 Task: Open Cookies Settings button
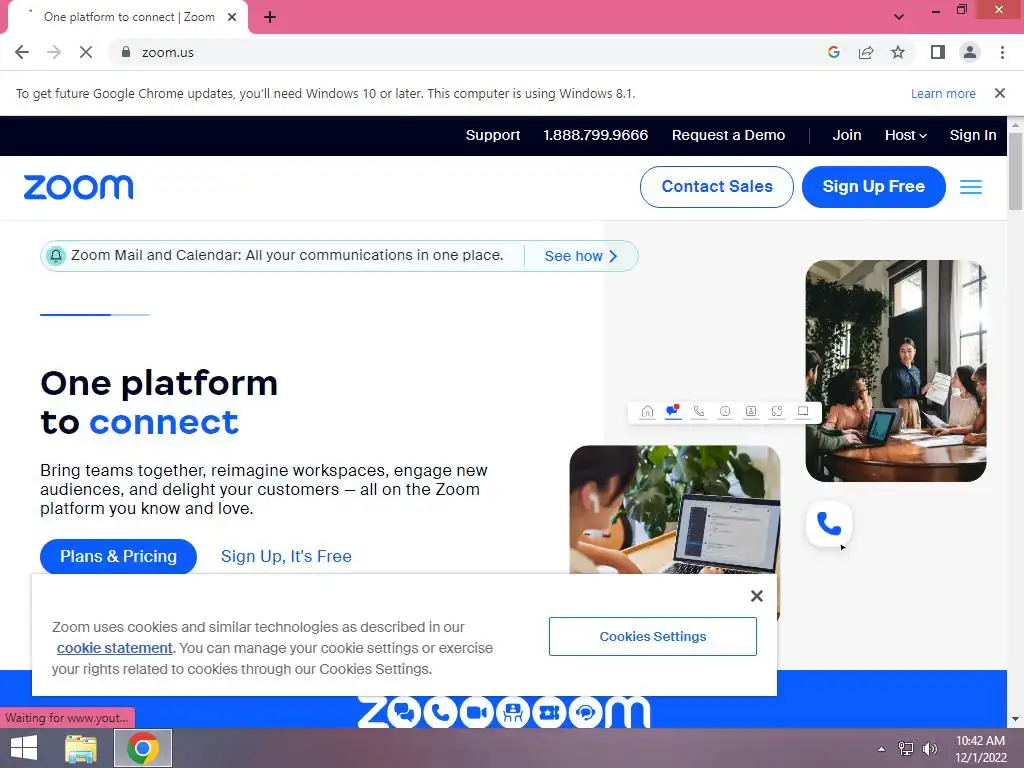[x=653, y=637]
